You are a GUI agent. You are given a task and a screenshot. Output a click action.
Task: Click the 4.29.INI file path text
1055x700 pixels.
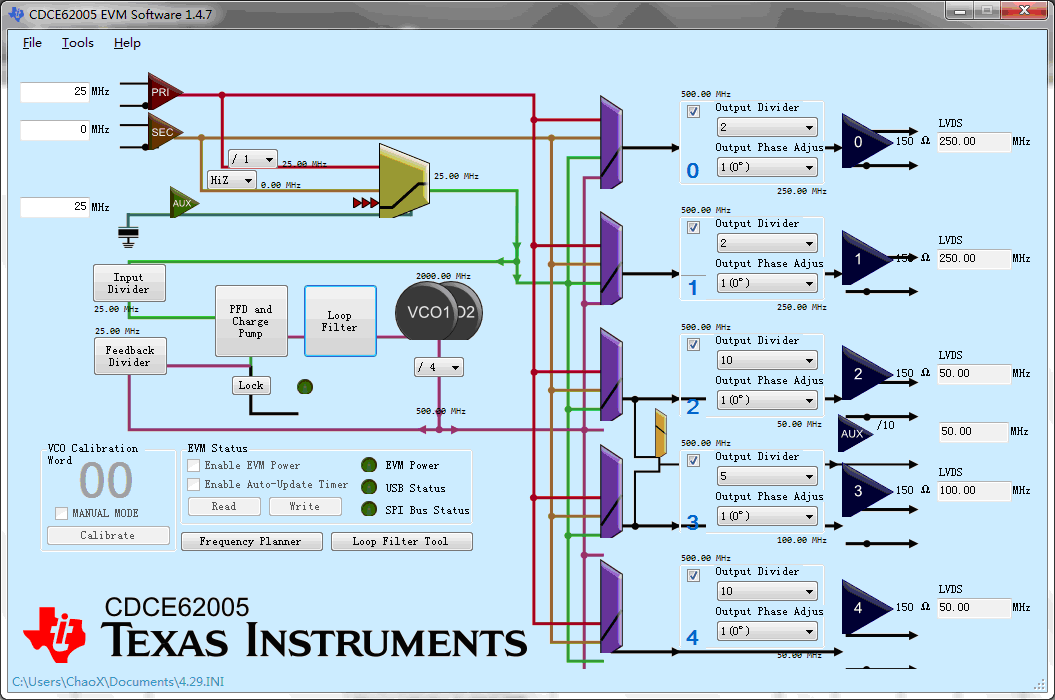pyautogui.click(x=118, y=682)
